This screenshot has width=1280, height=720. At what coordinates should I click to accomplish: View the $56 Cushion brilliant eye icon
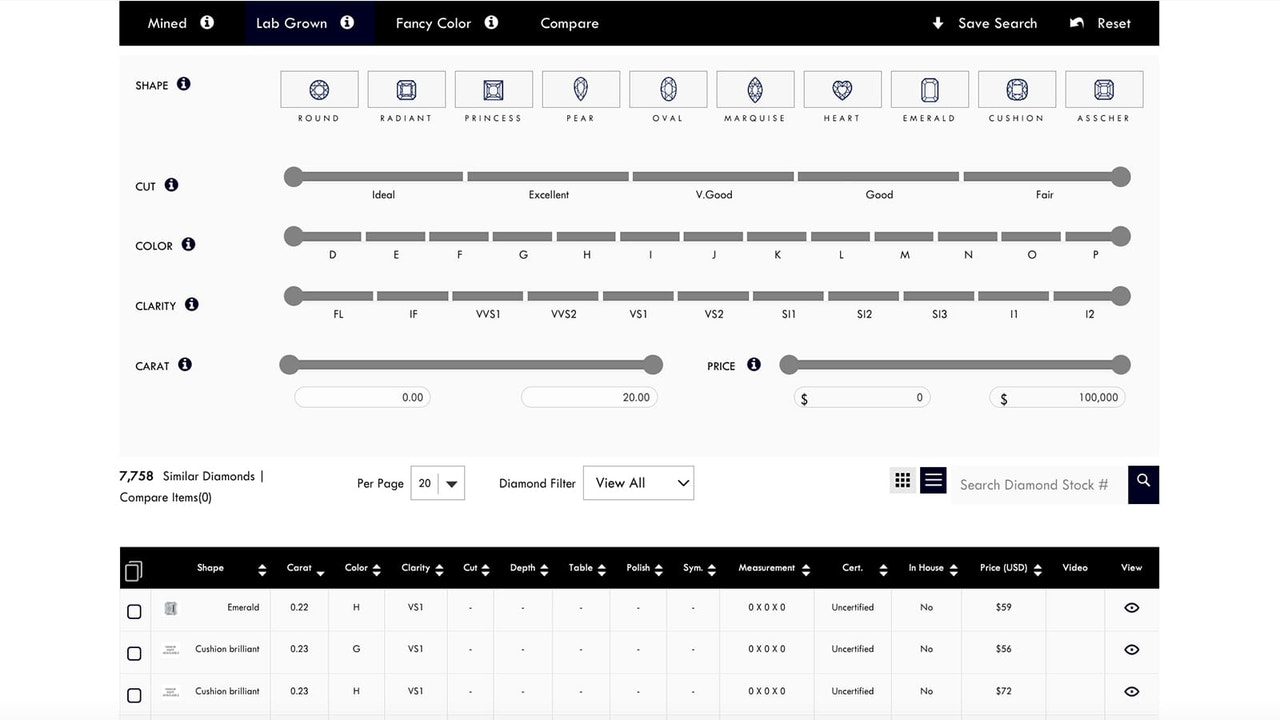tap(1131, 649)
